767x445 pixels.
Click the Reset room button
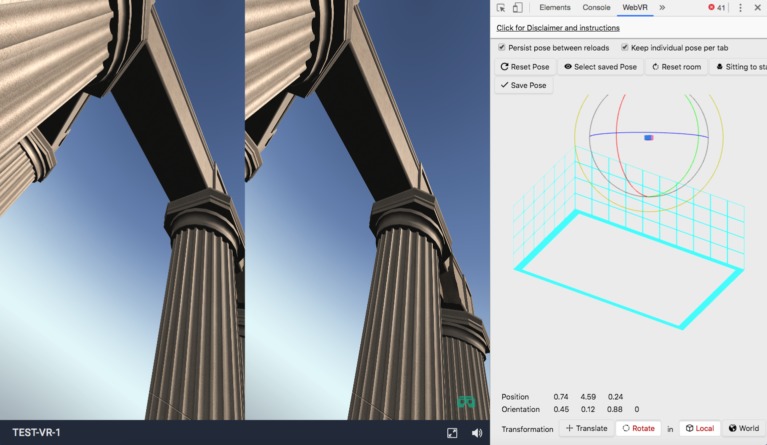(x=677, y=67)
